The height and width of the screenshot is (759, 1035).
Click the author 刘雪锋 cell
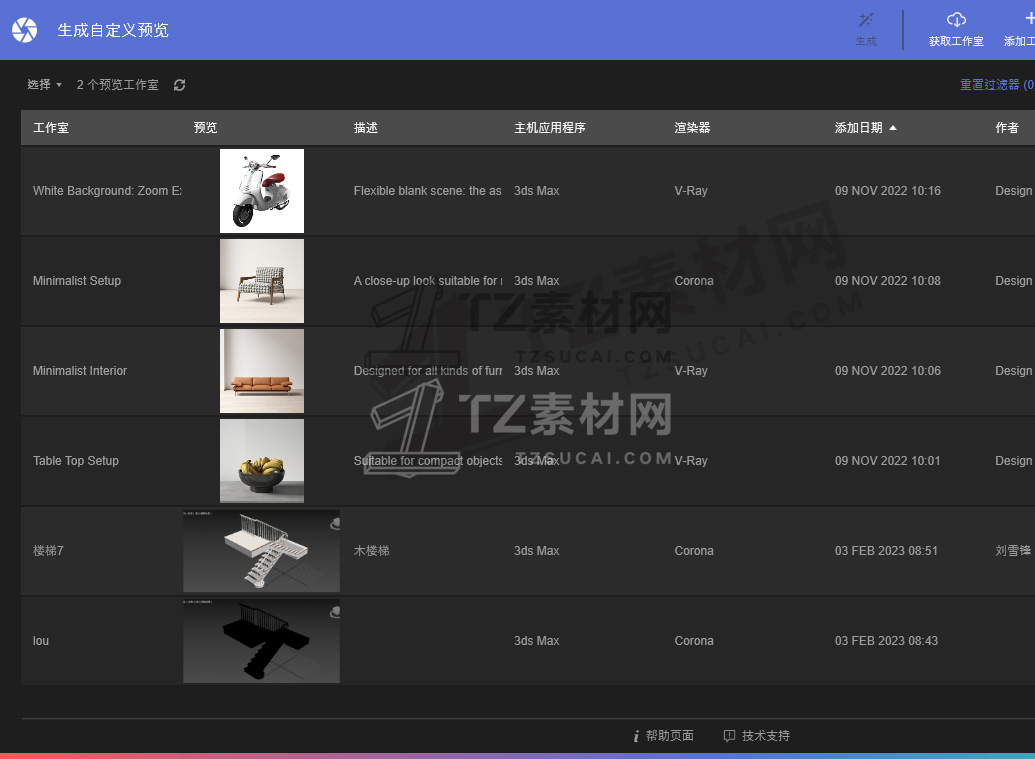tap(1013, 550)
